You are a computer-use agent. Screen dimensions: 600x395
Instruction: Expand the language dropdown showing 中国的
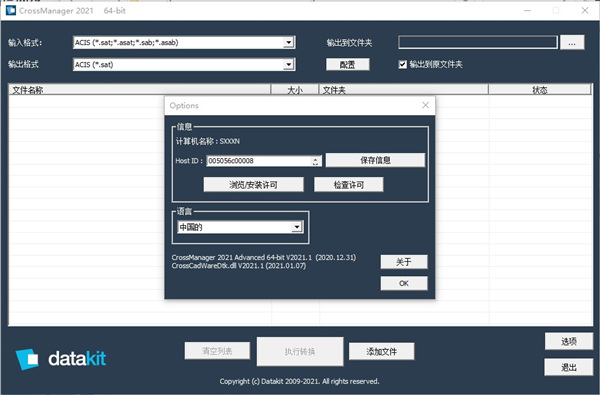[297, 227]
